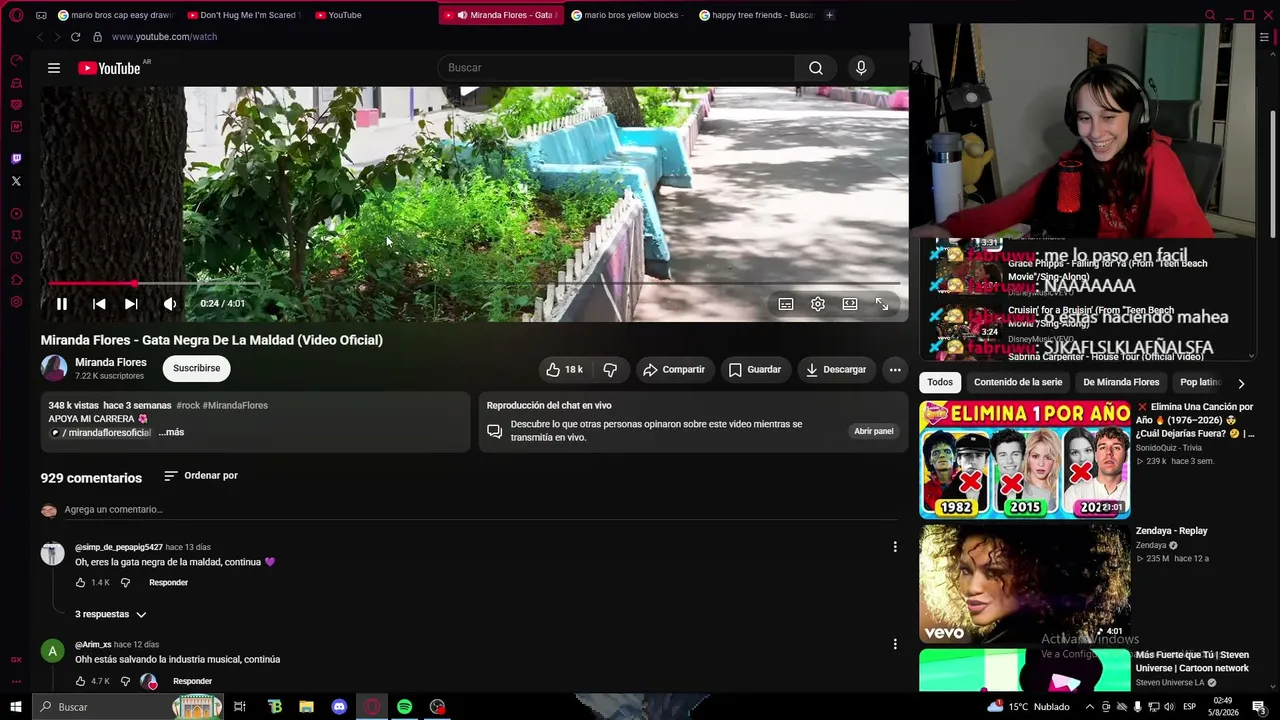Pause the playing video

point(61,304)
